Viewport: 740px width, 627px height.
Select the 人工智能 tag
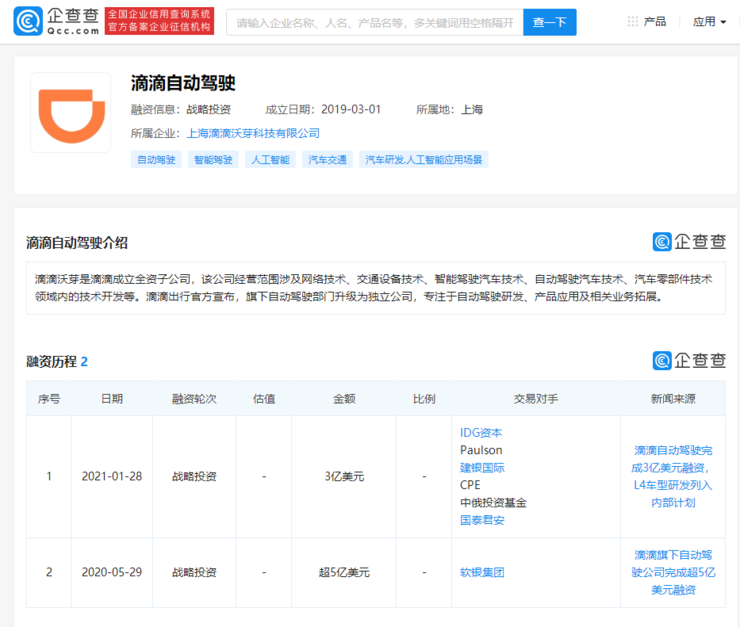(x=270, y=159)
